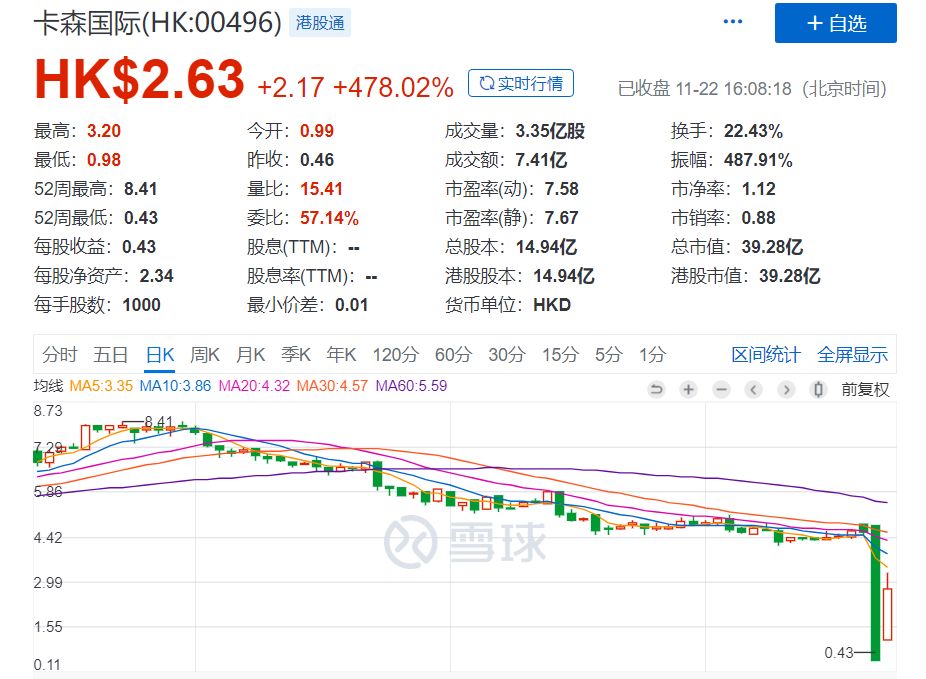
Task: Switch to 120分 chart tab
Action: (x=395, y=355)
